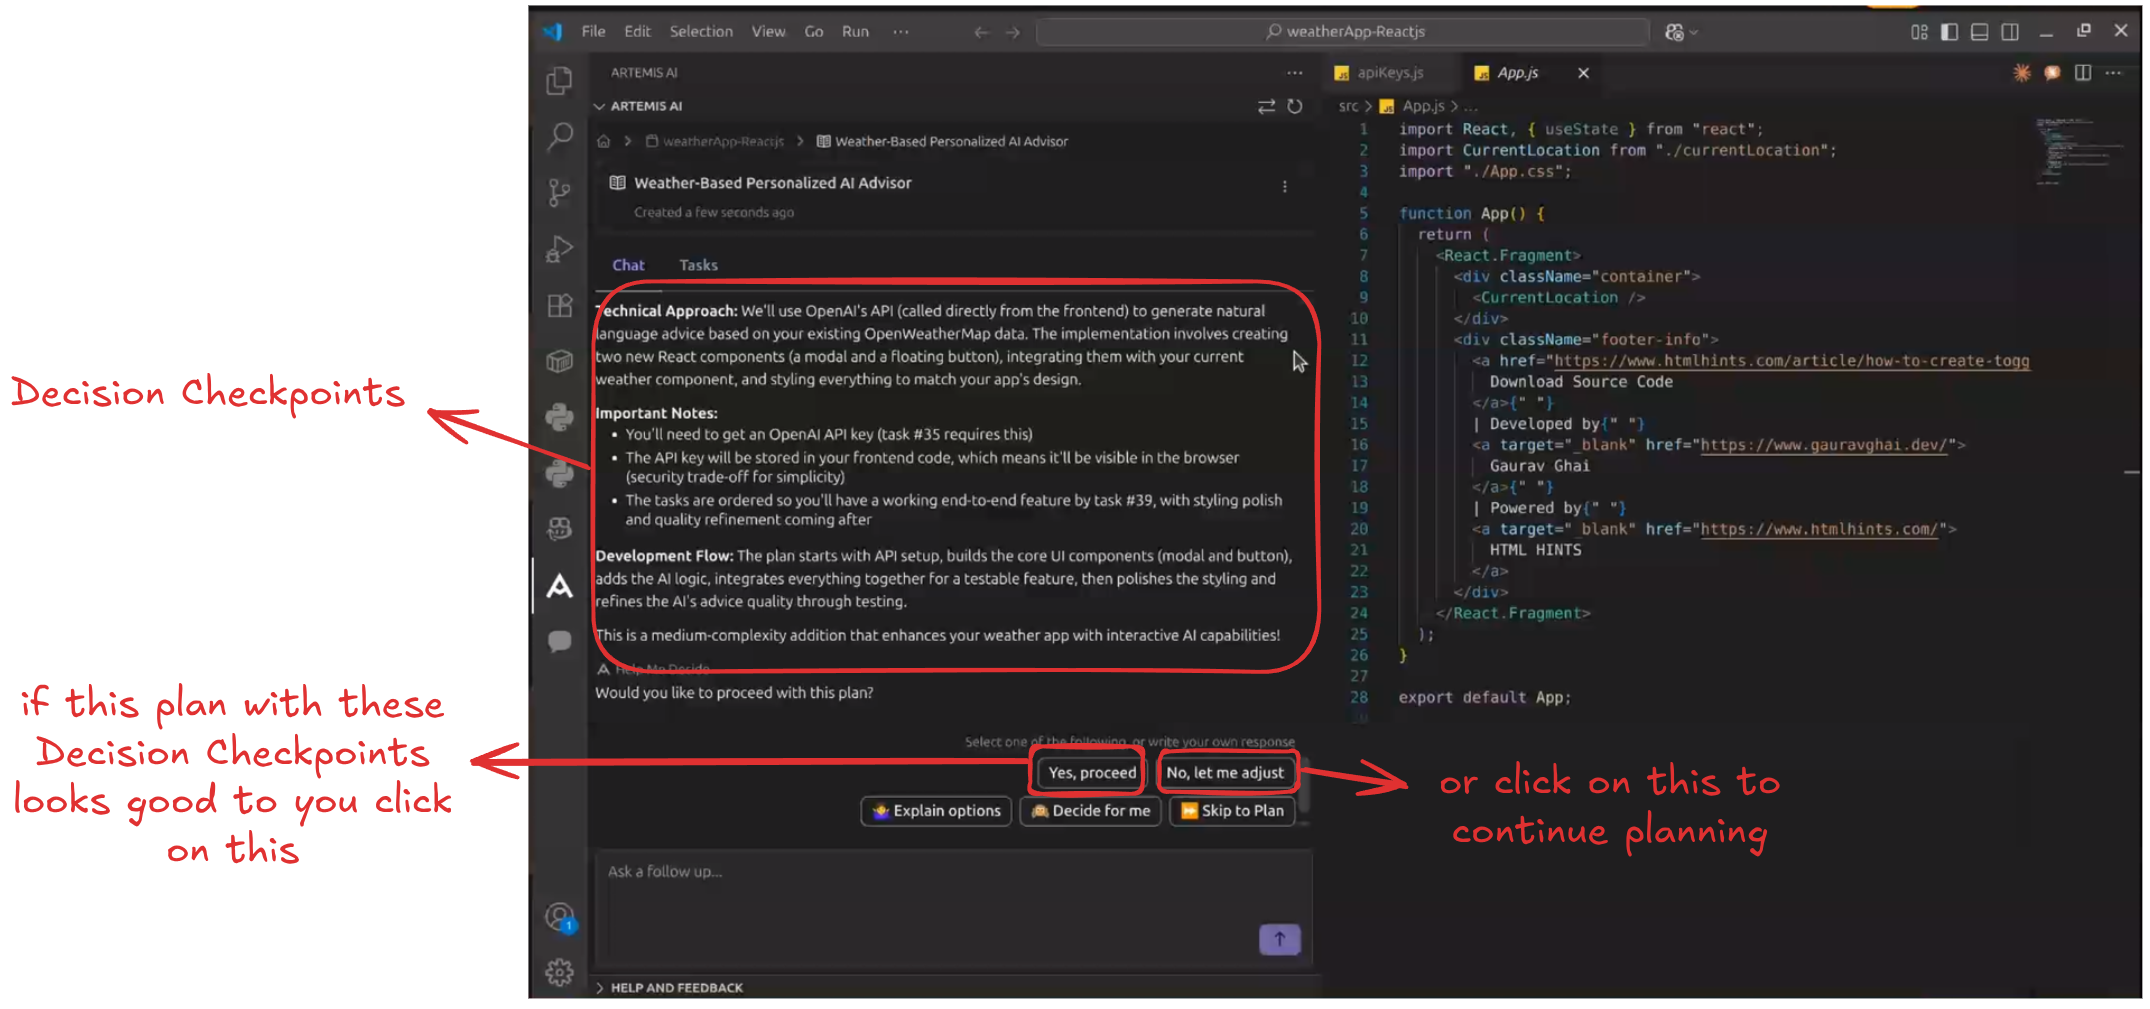Toggle the secondary side bar visibility
The image size is (2150, 1009).
point(2010,32)
